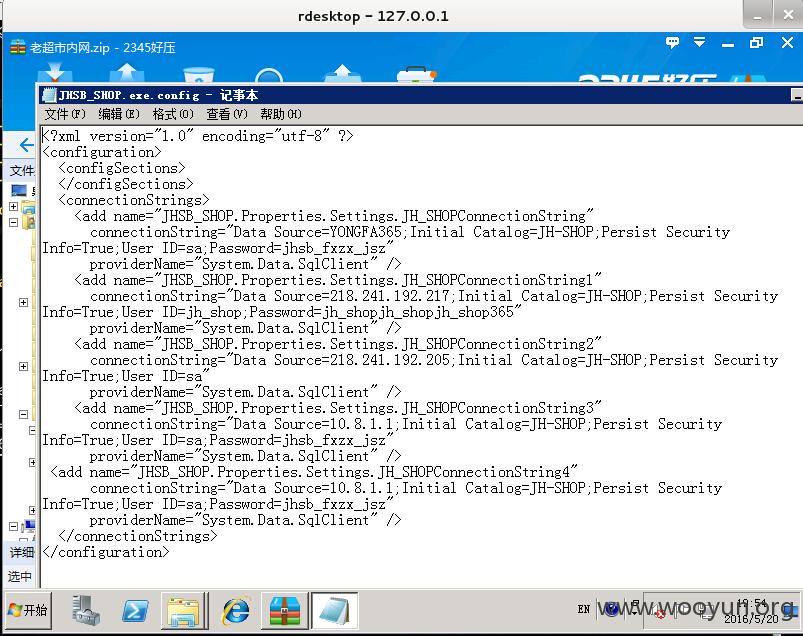
Task: Launch Internet Explorer from taskbar
Action: [x=235, y=610]
